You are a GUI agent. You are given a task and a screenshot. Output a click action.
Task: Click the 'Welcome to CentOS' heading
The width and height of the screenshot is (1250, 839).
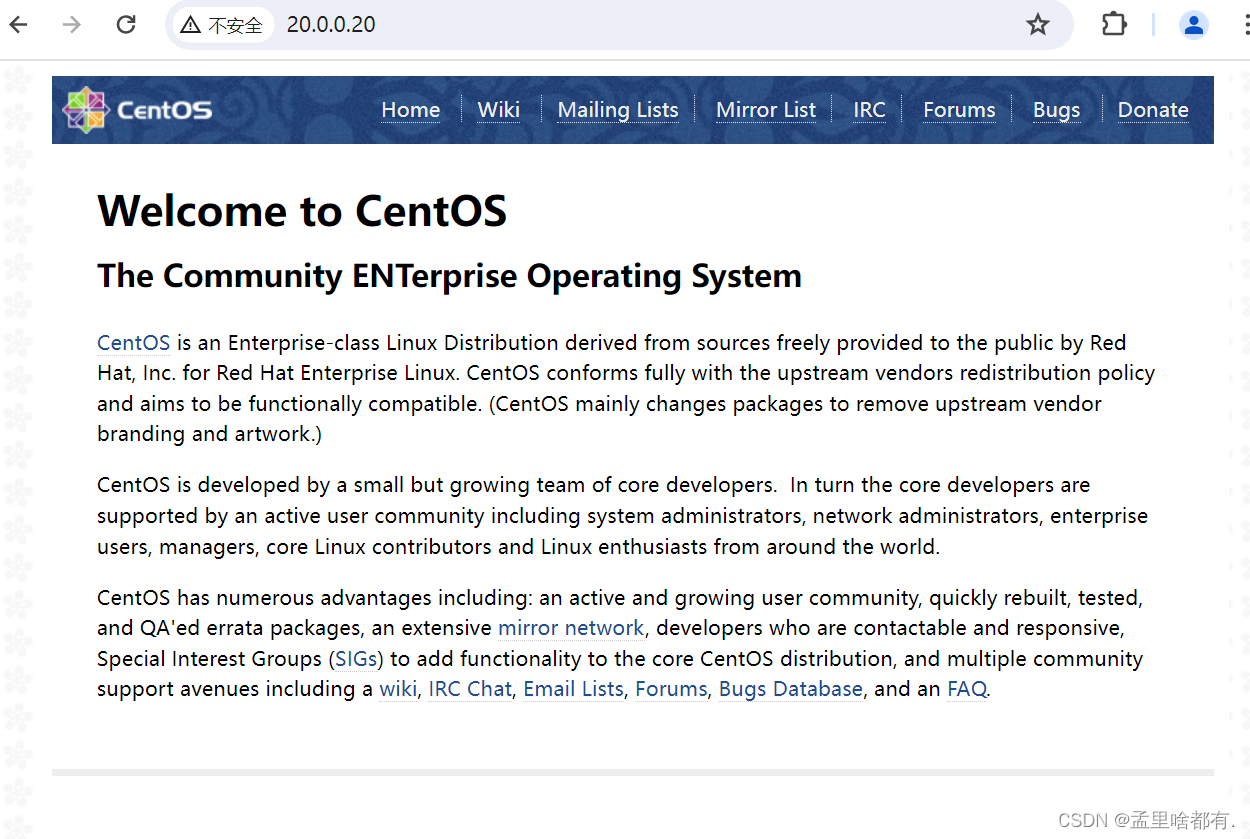pyautogui.click(x=302, y=211)
